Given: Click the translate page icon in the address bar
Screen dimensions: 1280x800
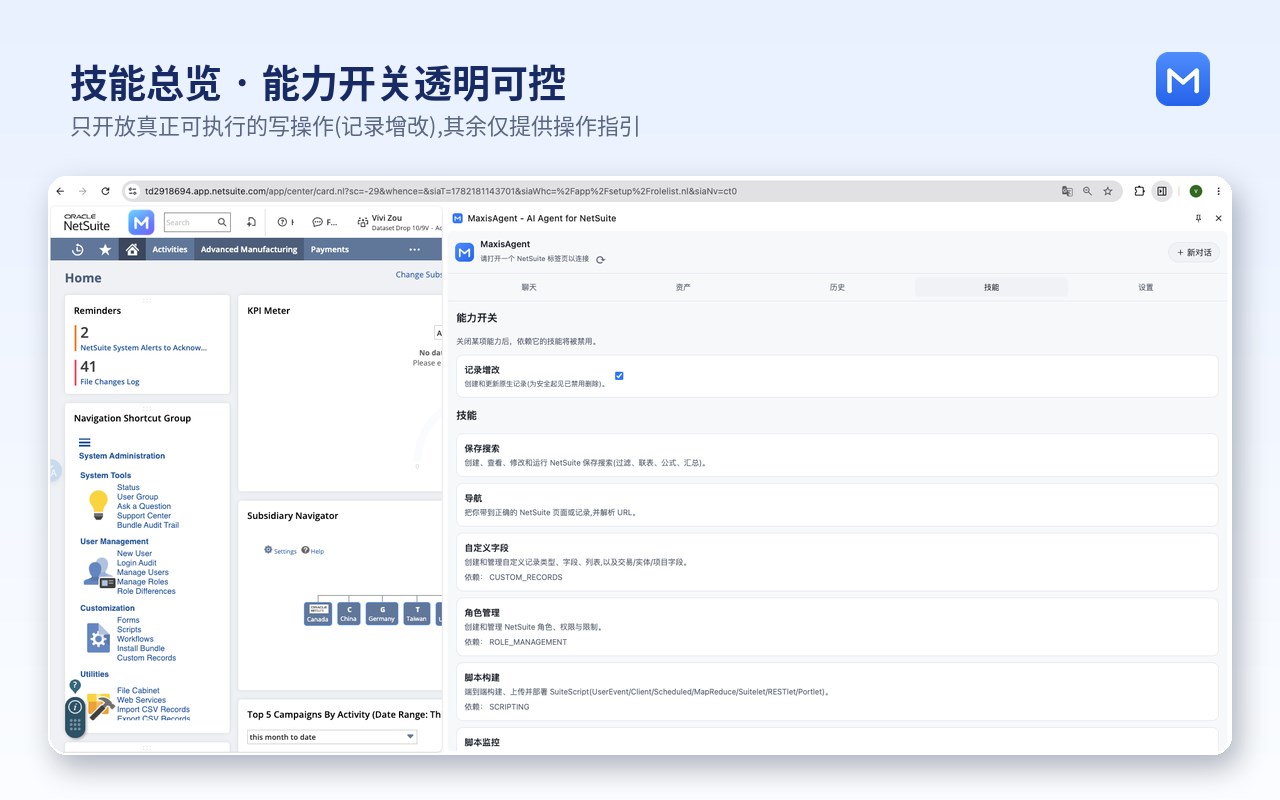Looking at the screenshot, I should (x=1067, y=191).
